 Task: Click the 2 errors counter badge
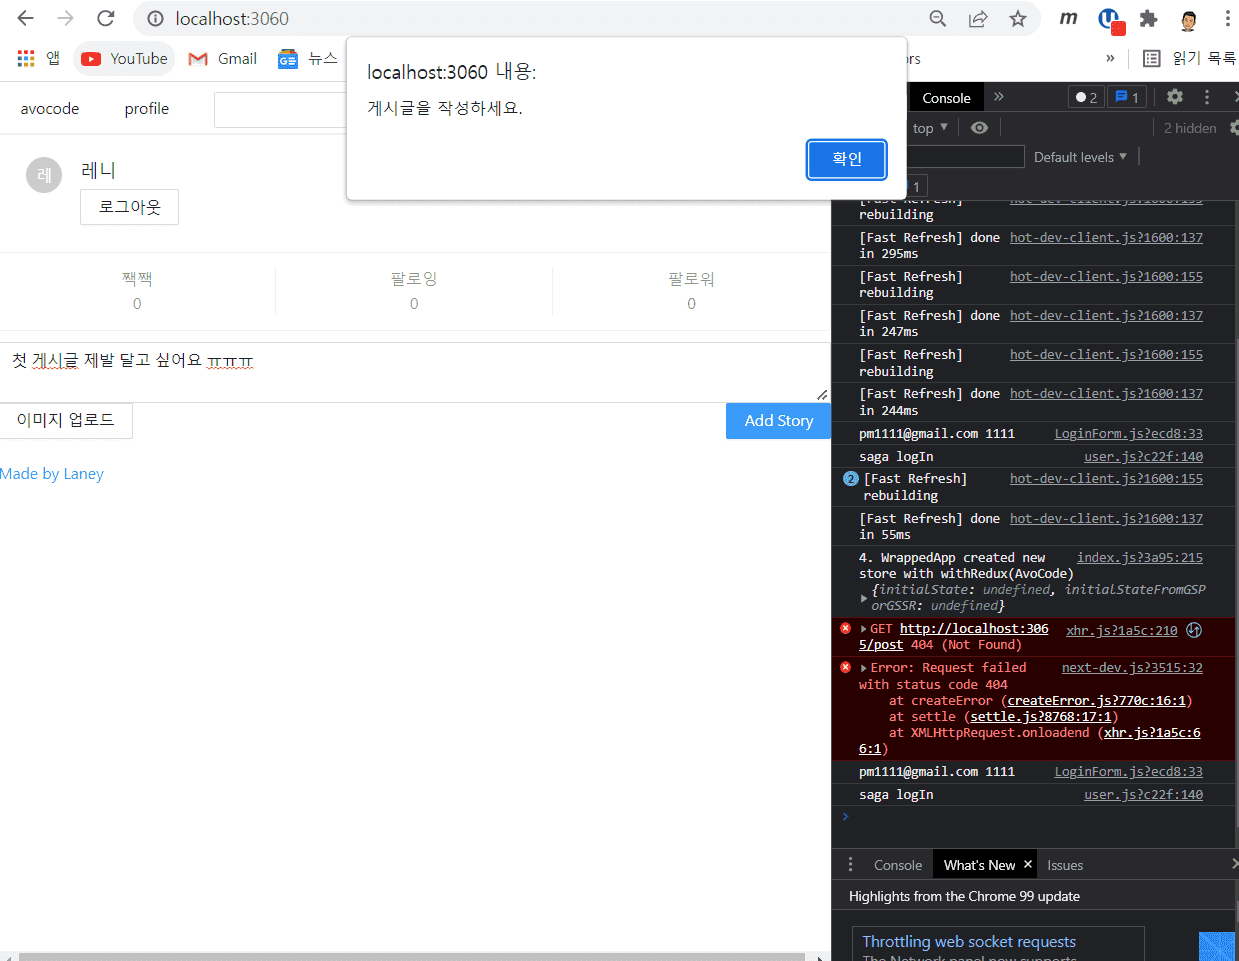[1085, 97]
